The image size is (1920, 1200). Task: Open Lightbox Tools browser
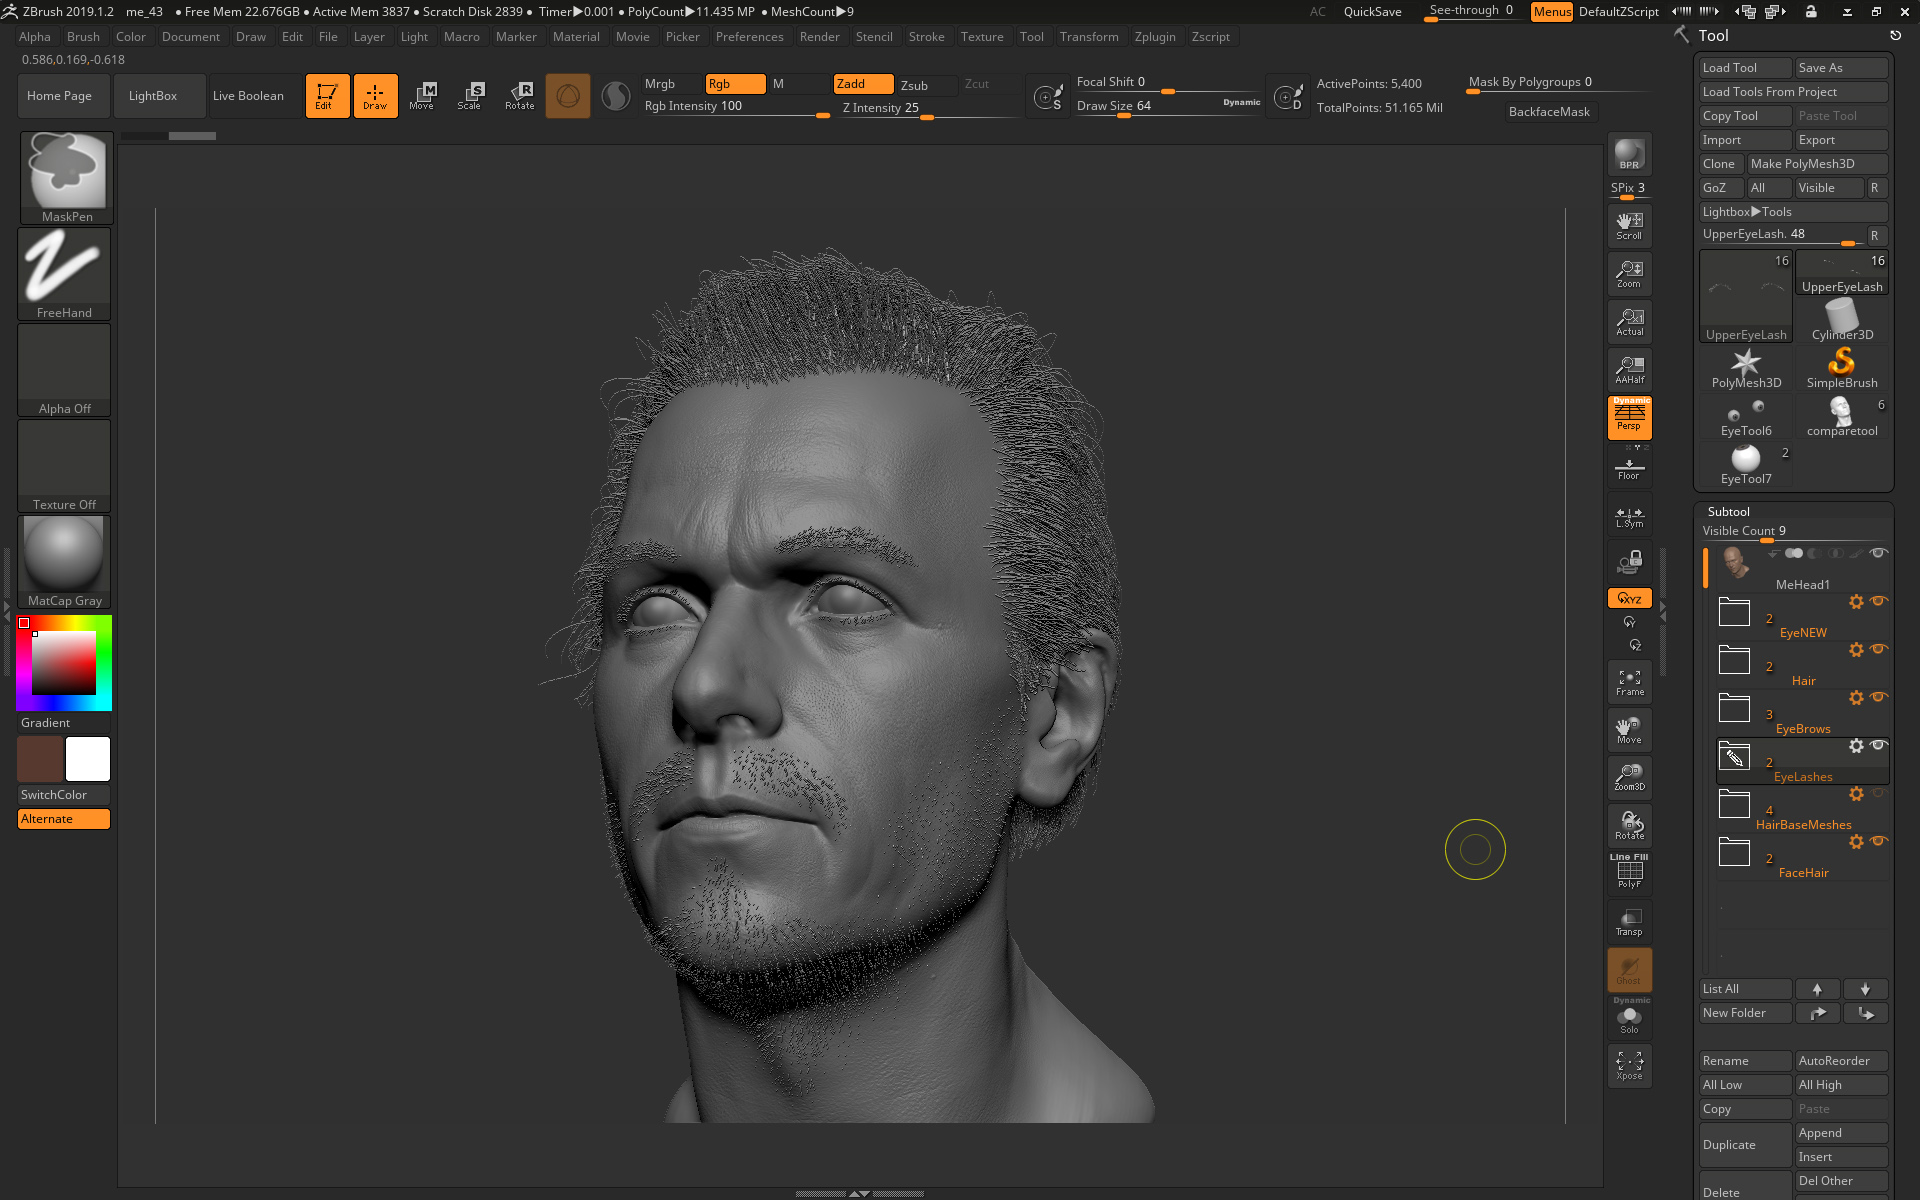tap(1793, 212)
